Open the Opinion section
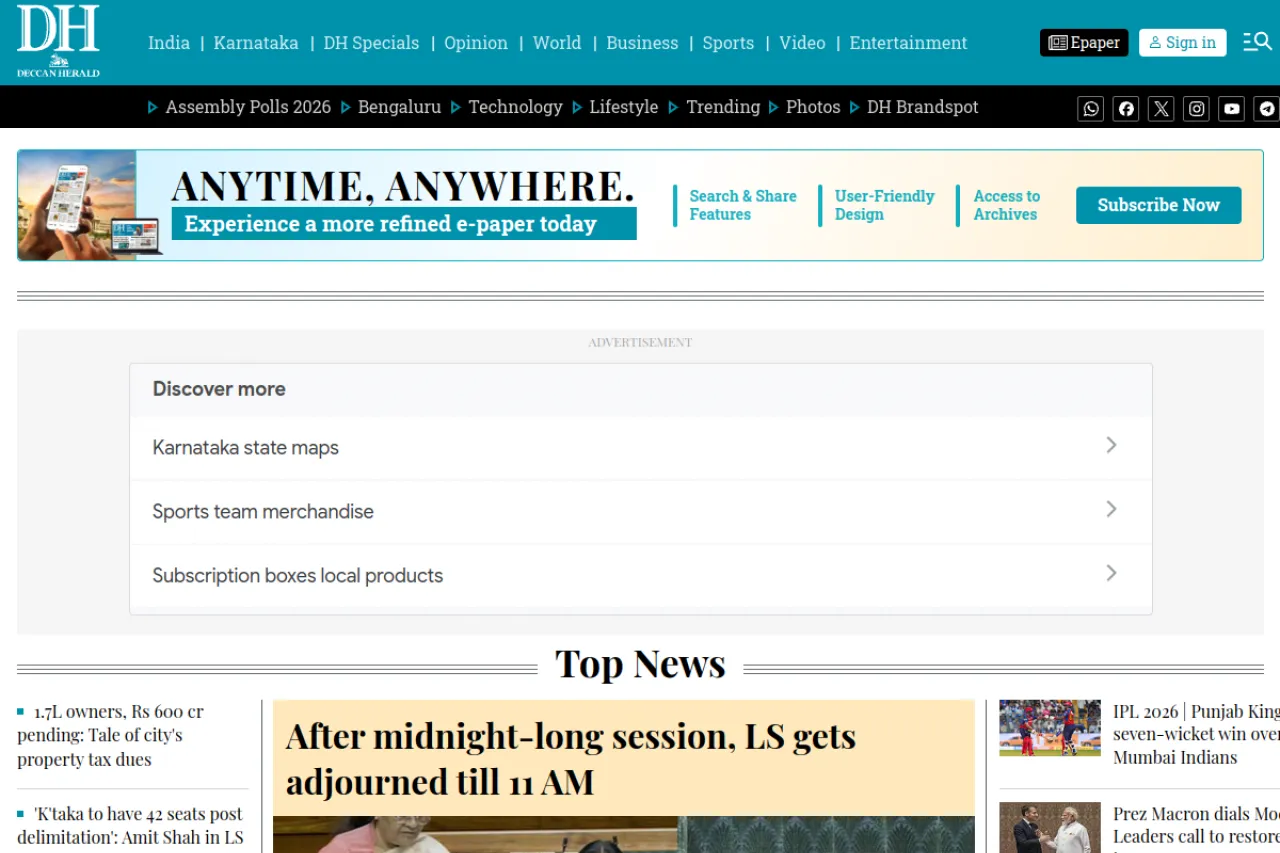This screenshot has width=1280, height=853. tap(476, 43)
